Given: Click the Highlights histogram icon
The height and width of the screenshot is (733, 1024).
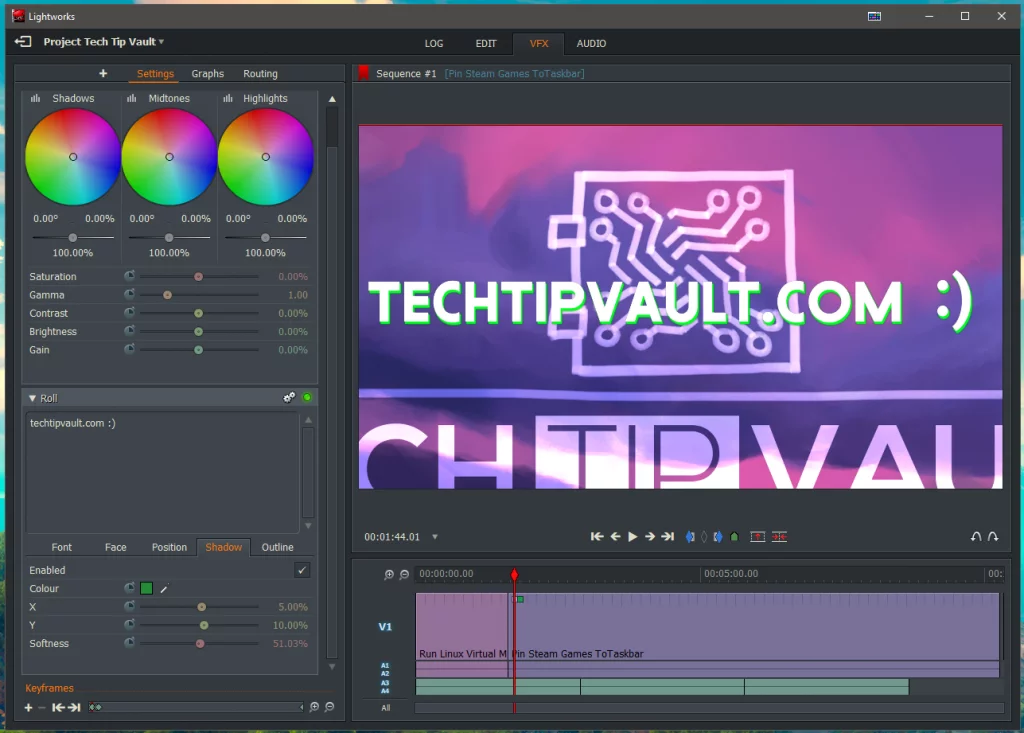Looking at the screenshot, I should click(227, 98).
